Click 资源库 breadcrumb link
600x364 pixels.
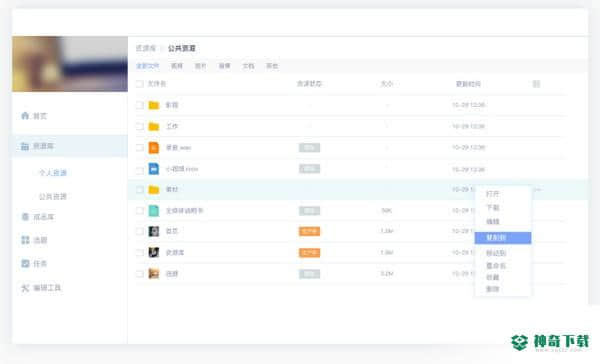(x=146, y=48)
